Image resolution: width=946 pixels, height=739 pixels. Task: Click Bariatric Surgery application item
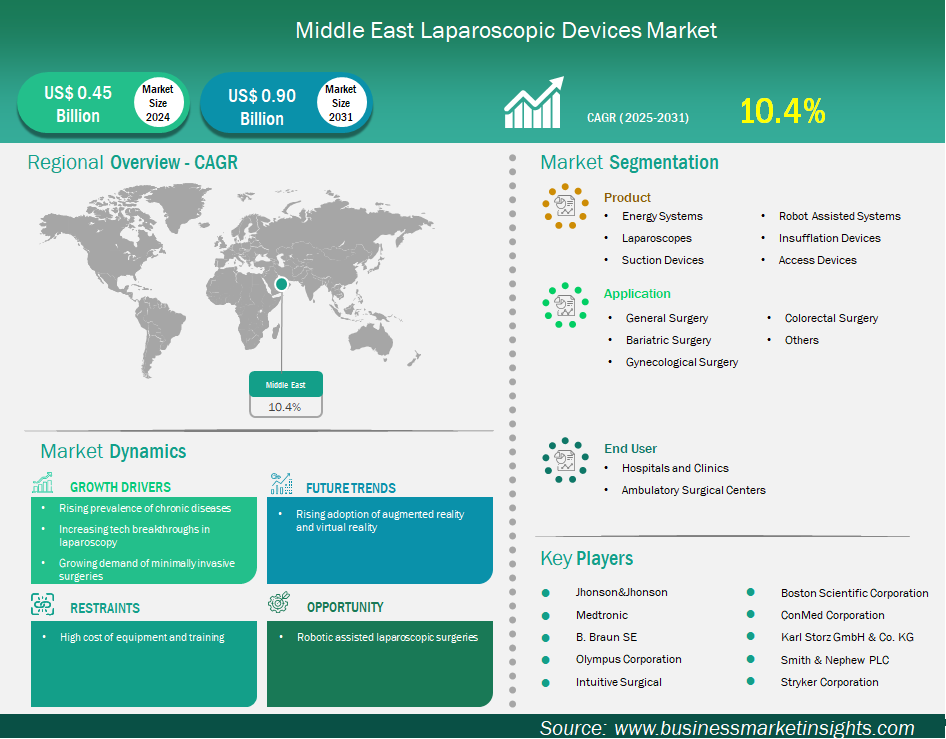(668, 340)
